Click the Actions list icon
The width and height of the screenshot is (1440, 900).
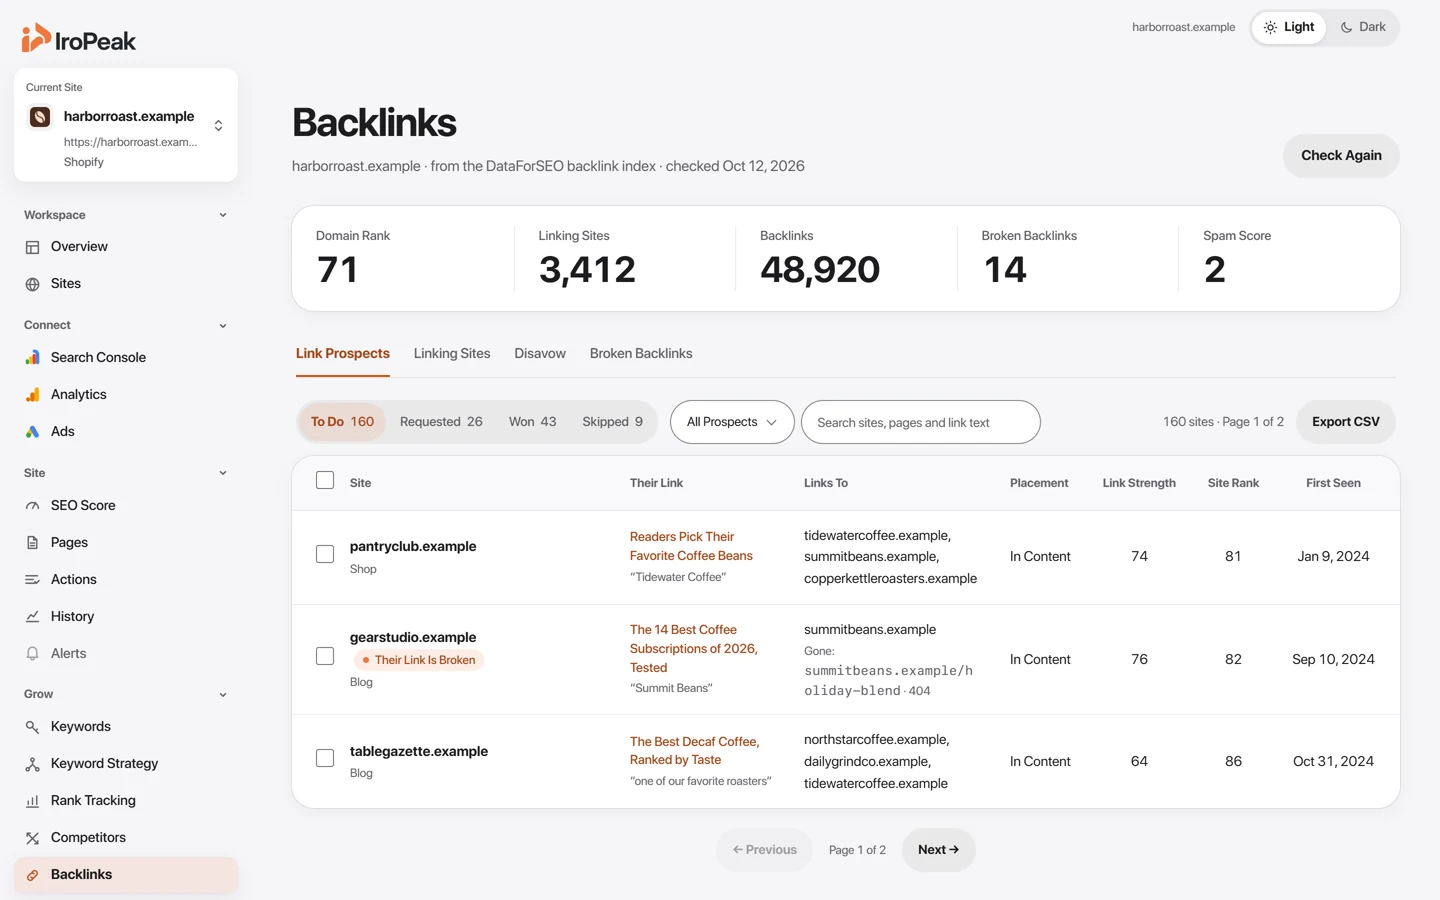32,580
